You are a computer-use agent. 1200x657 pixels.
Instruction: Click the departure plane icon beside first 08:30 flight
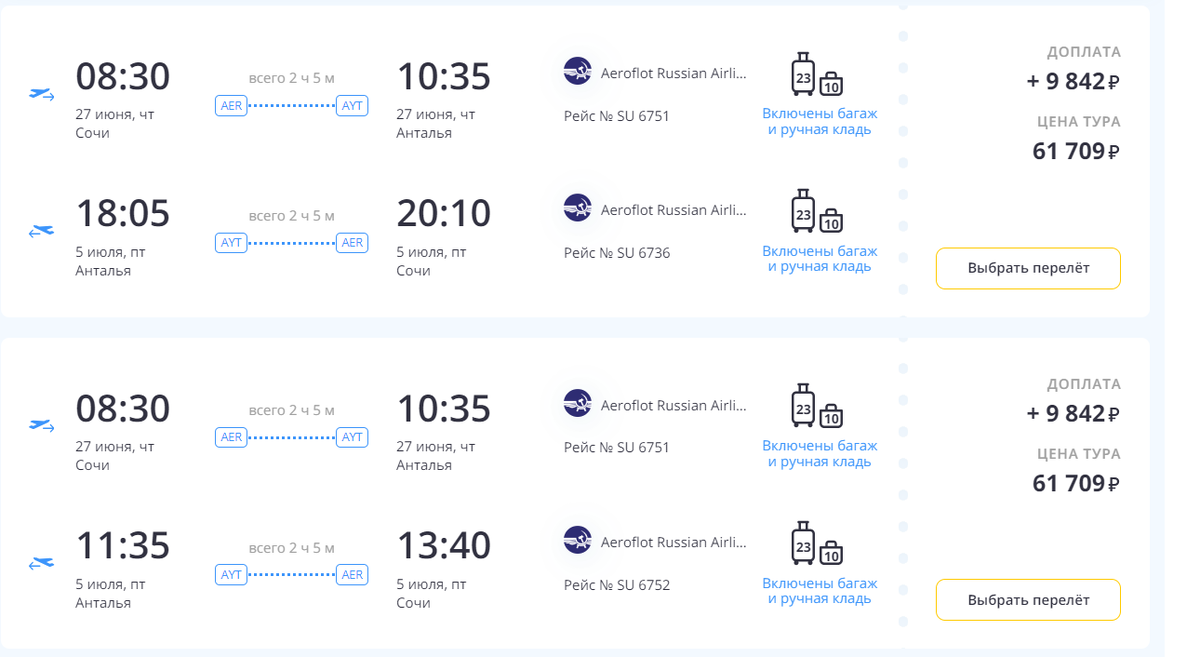click(x=41, y=94)
